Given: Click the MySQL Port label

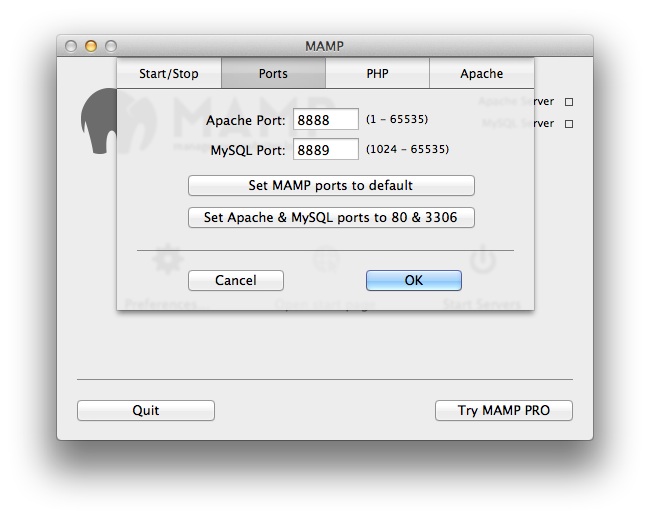Looking at the screenshot, I should [x=248, y=150].
